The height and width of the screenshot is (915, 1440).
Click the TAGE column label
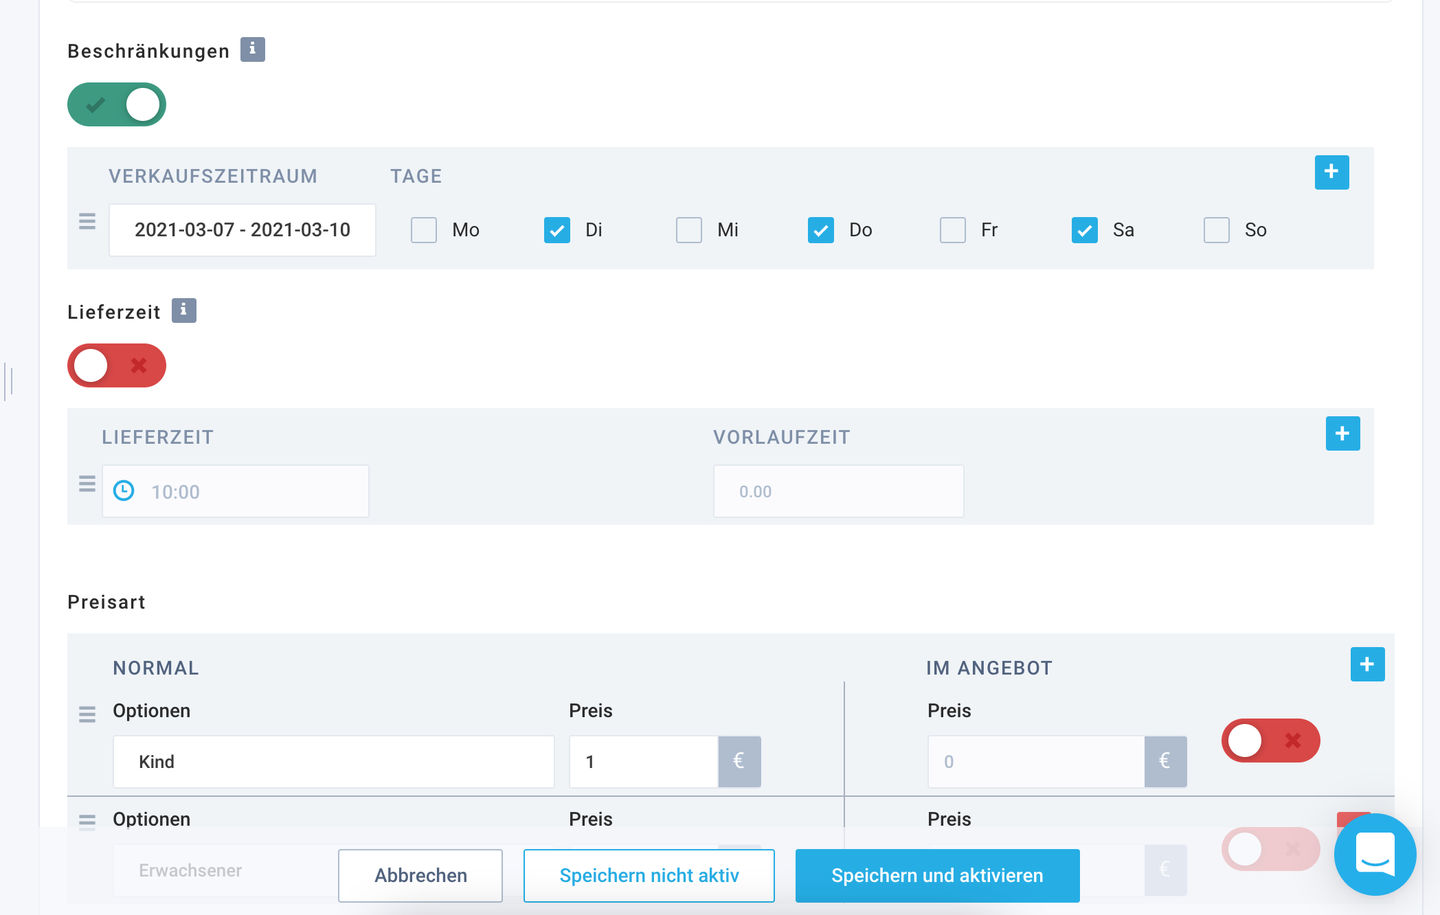[416, 176]
